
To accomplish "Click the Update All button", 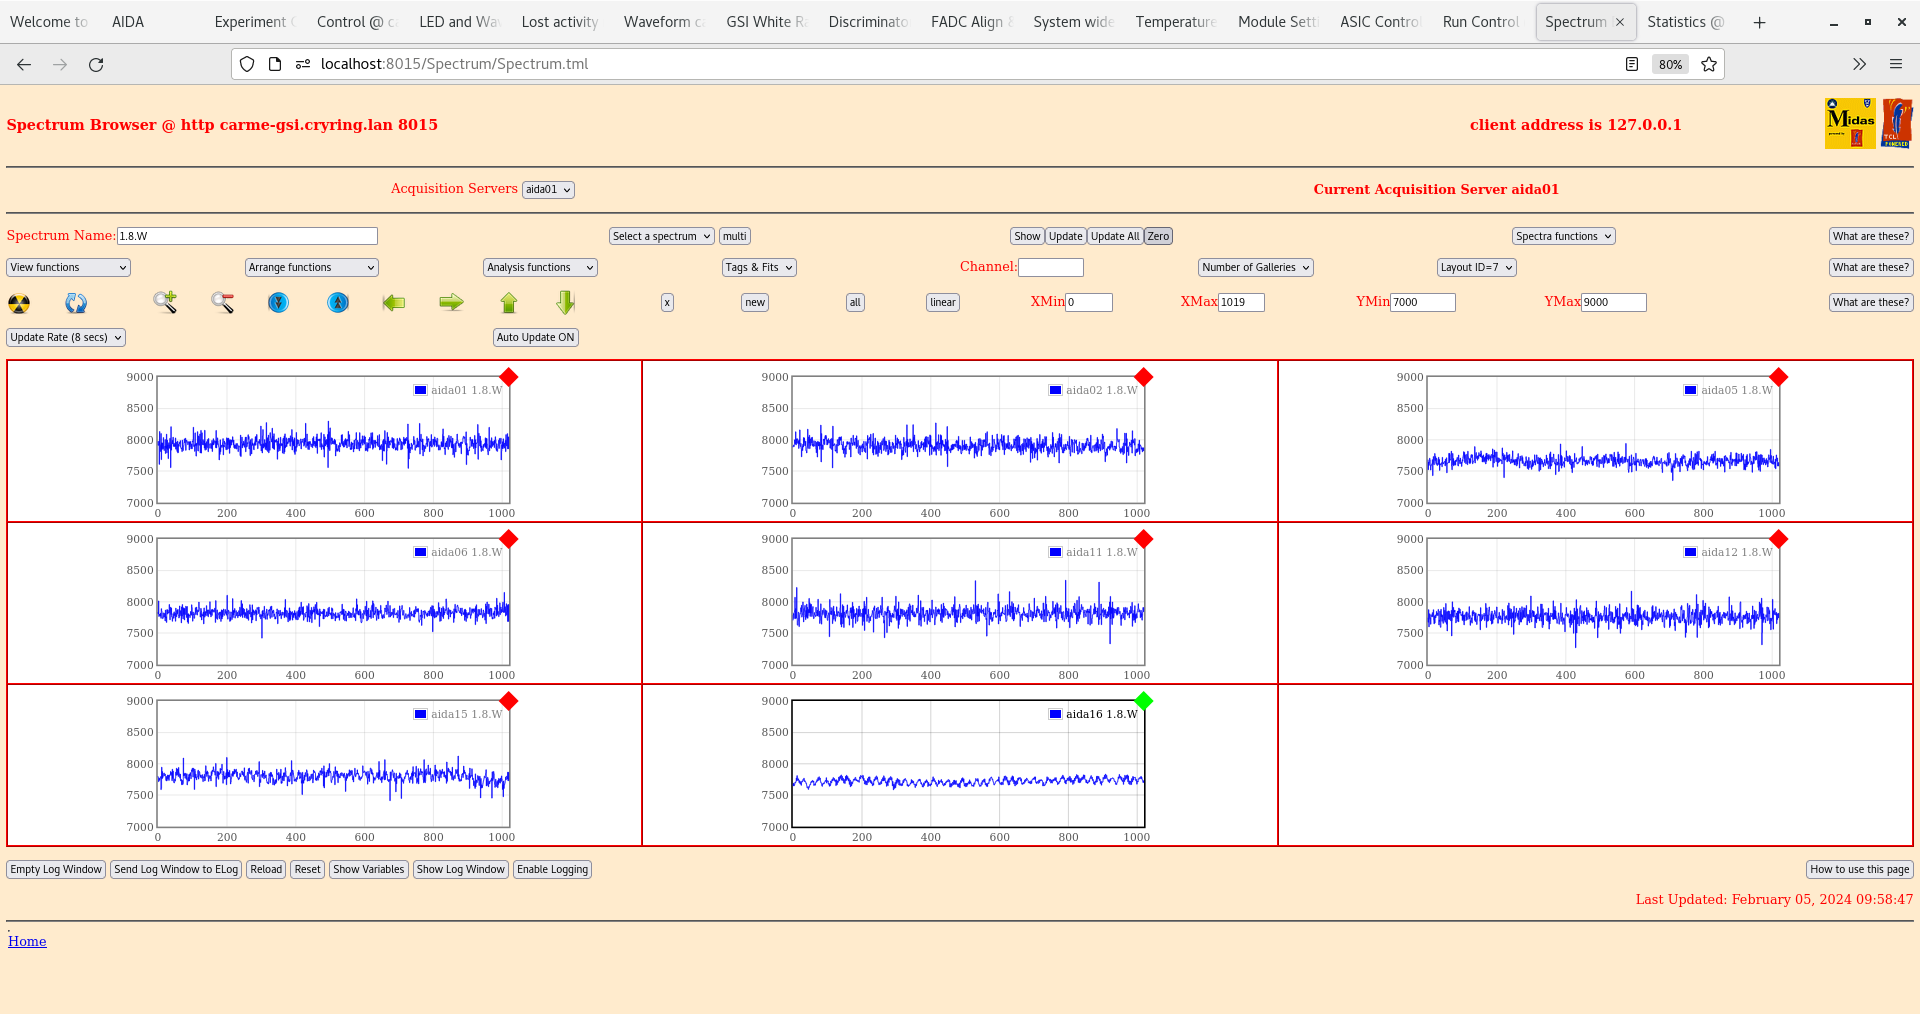I will click(1114, 236).
